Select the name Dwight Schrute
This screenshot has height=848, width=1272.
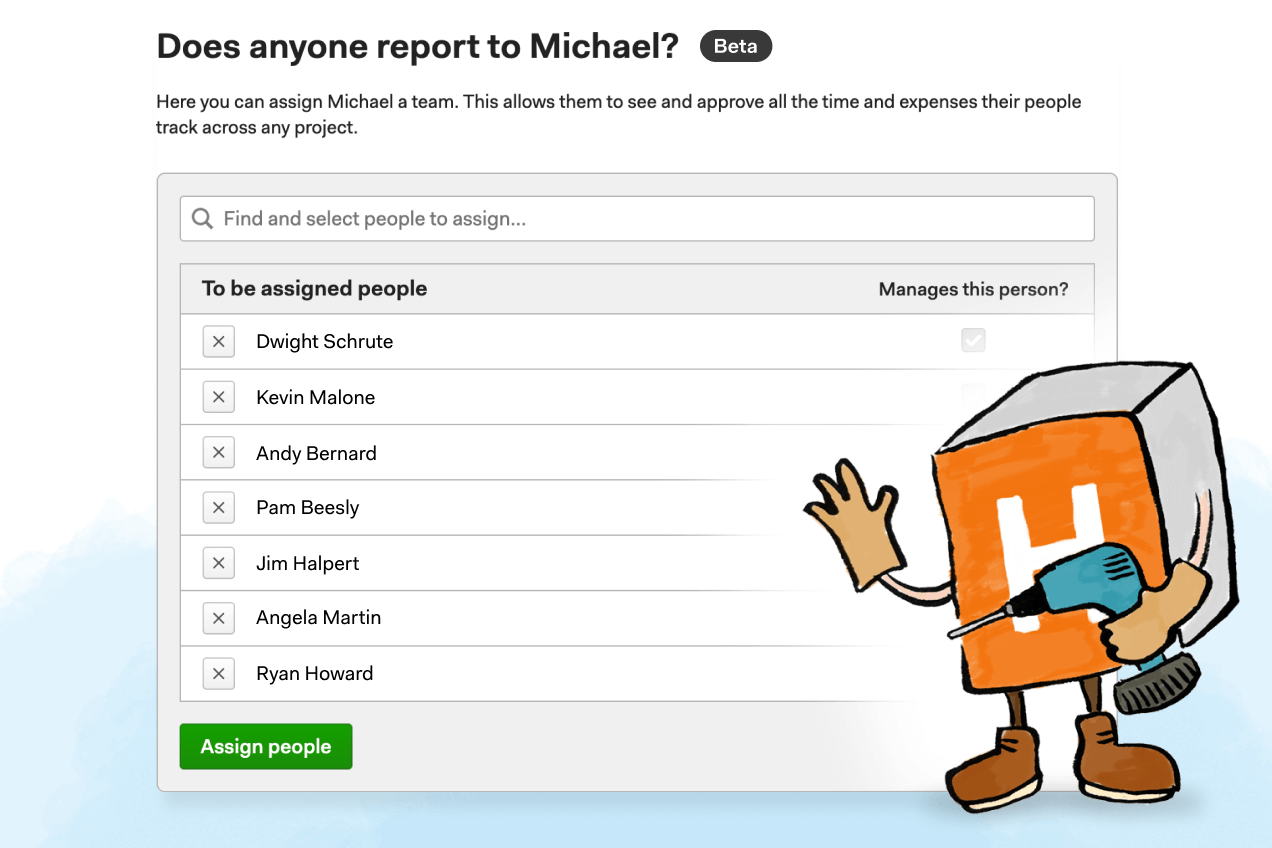point(324,341)
